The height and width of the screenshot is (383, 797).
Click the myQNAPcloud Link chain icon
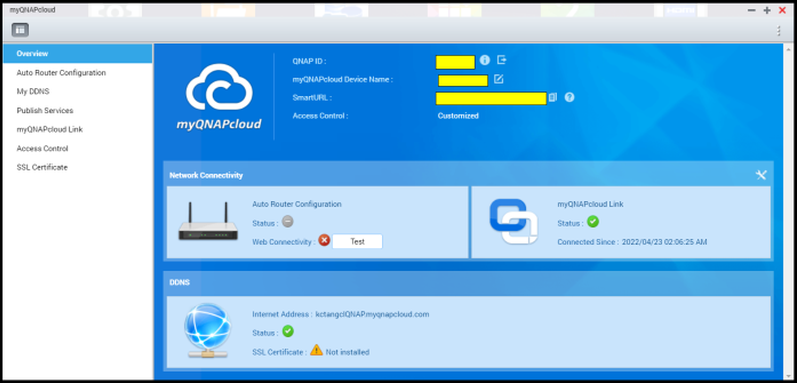513,221
